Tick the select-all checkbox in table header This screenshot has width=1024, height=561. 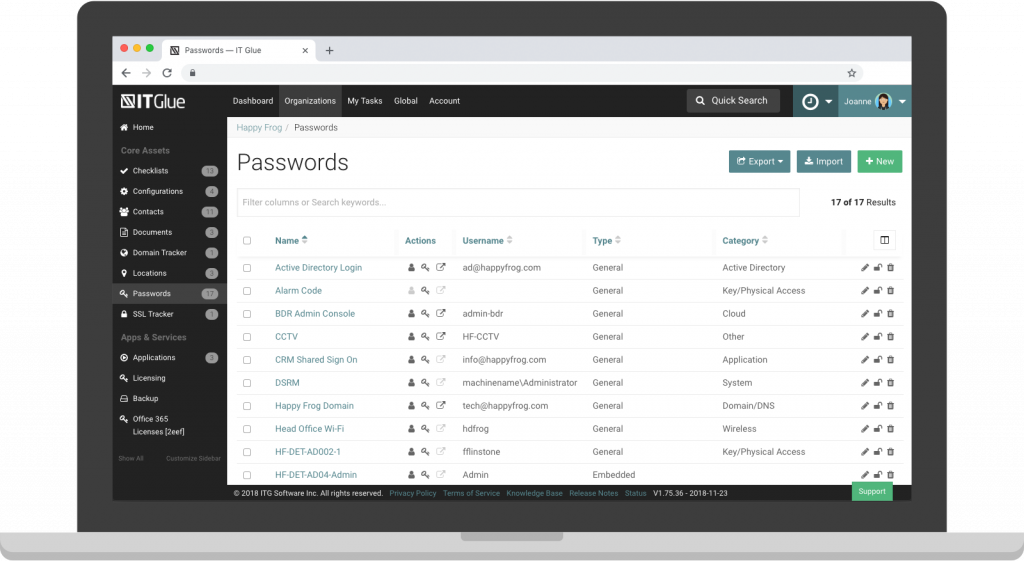[247, 240]
